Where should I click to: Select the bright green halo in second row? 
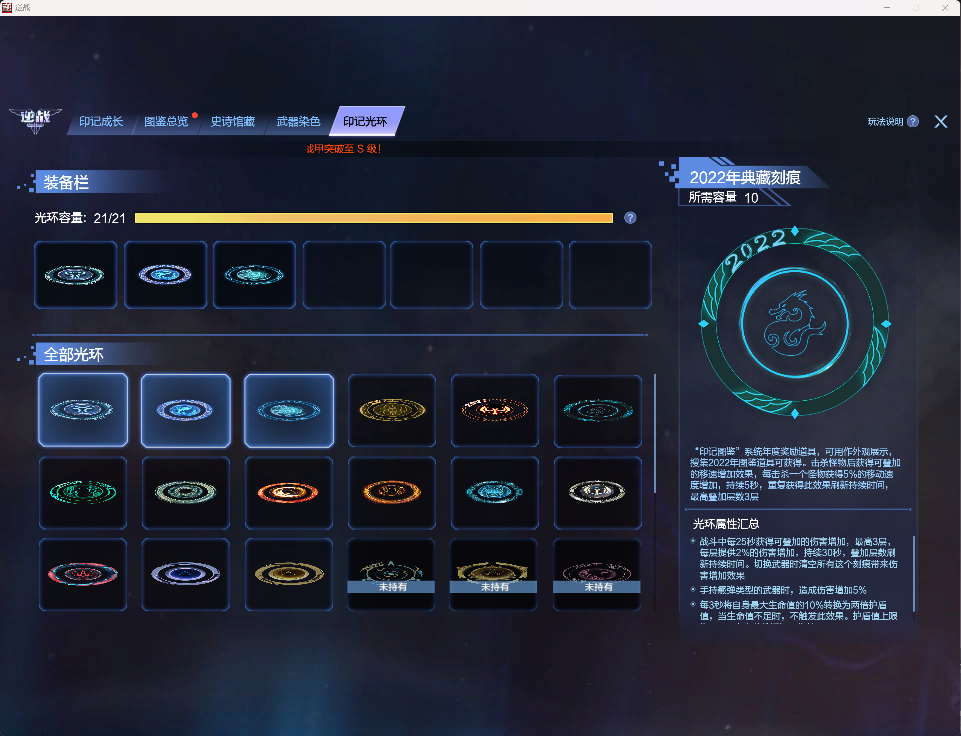(x=83, y=492)
